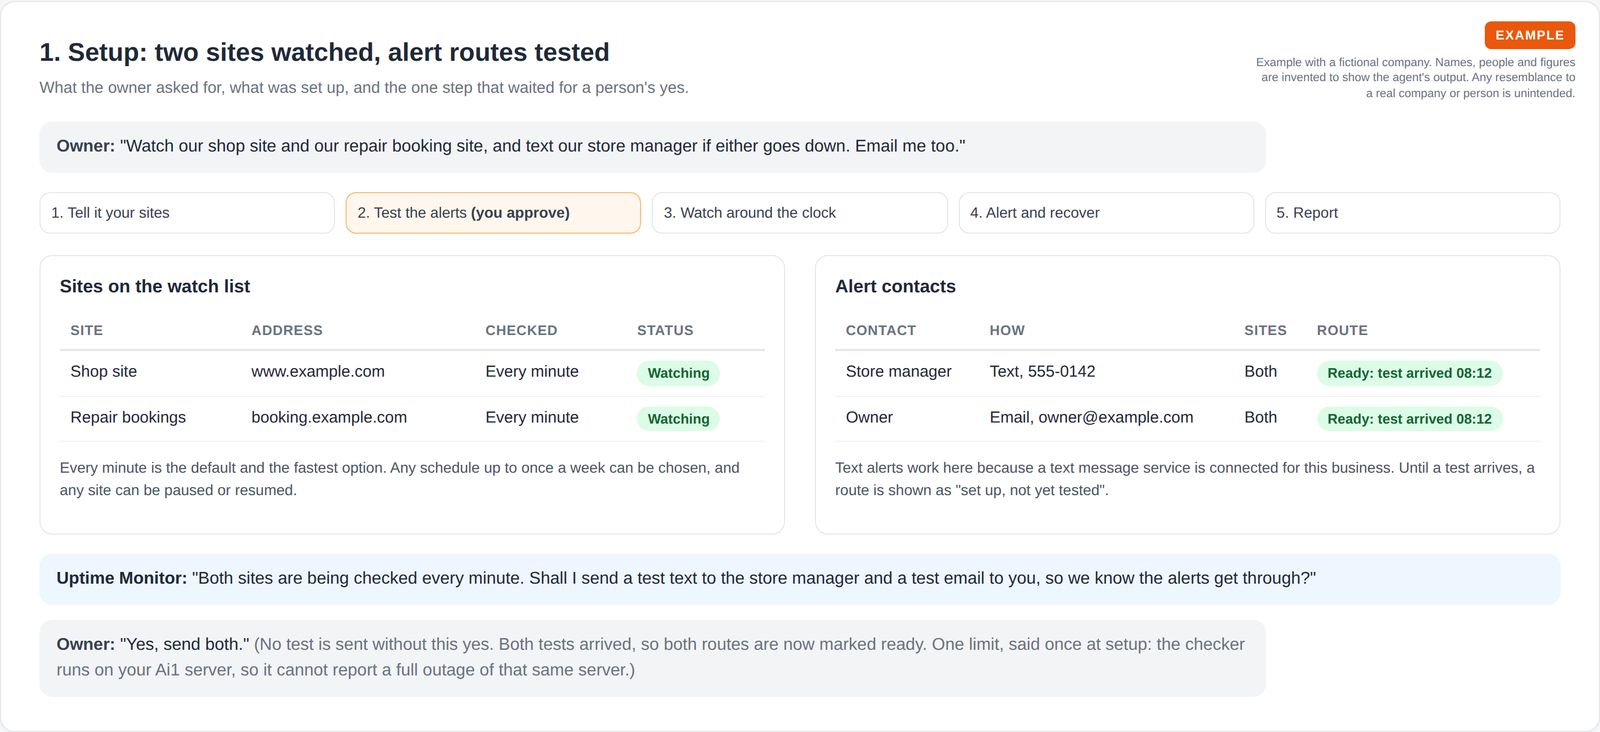Screen dimensions: 1600x732
Task: Click 'Every minute' in the Shop site row
Action: click(532, 372)
